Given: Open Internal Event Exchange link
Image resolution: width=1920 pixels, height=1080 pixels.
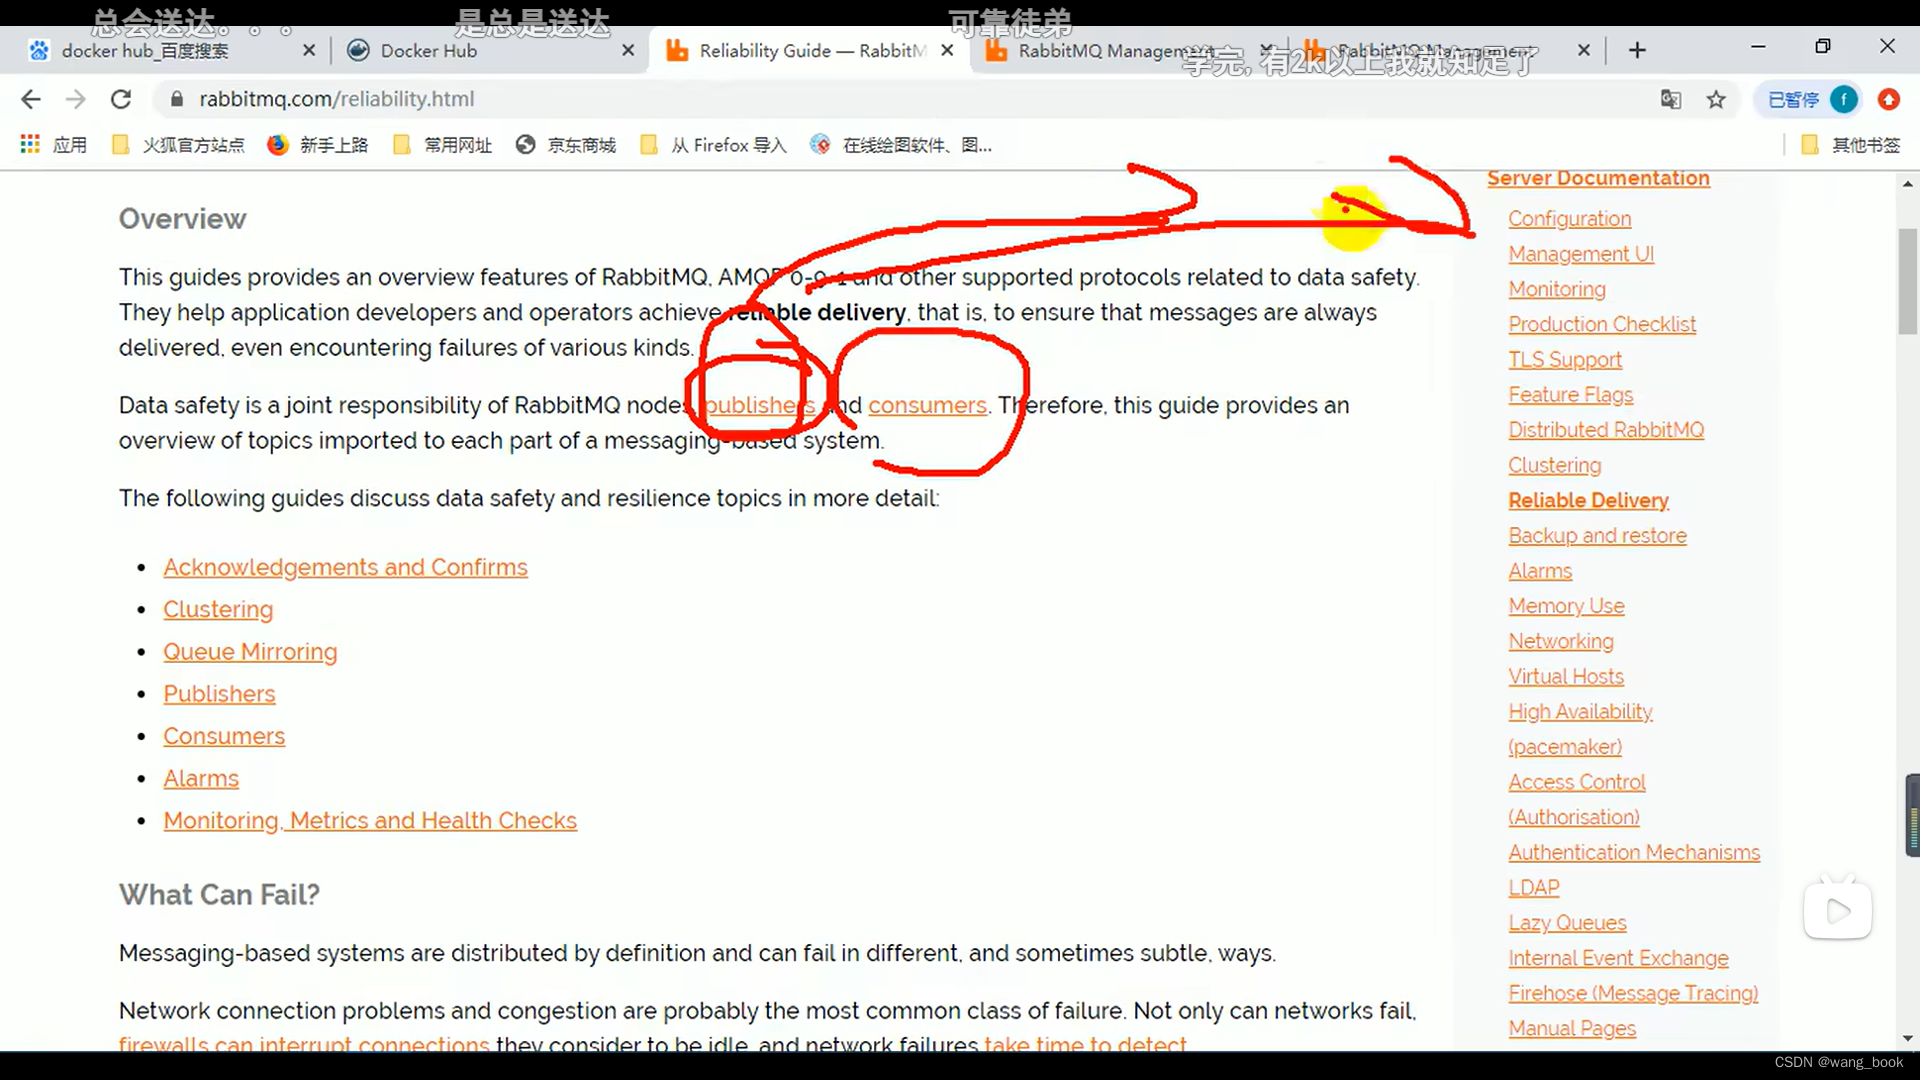Looking at the screenshot, I should (x=1618, y=958).
